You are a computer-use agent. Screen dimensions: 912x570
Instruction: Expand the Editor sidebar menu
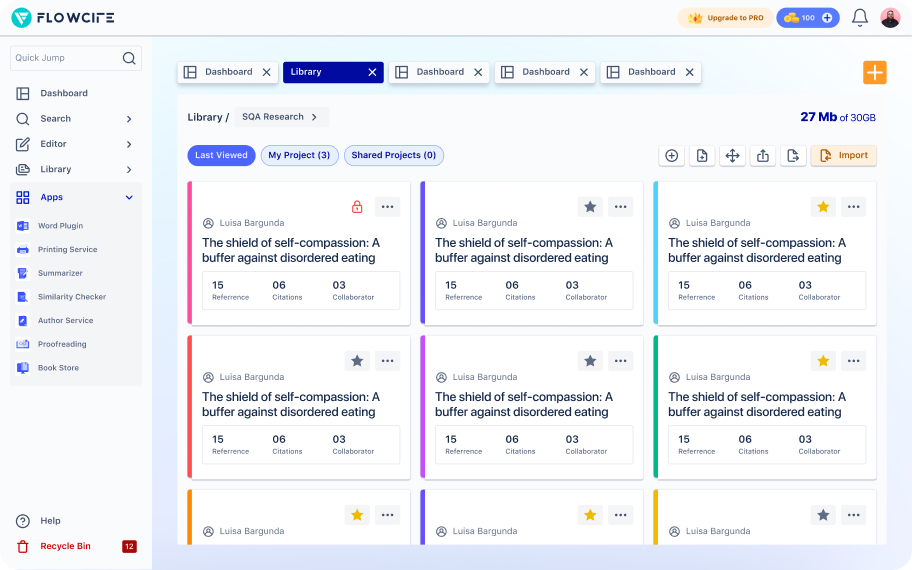[129, 144]
